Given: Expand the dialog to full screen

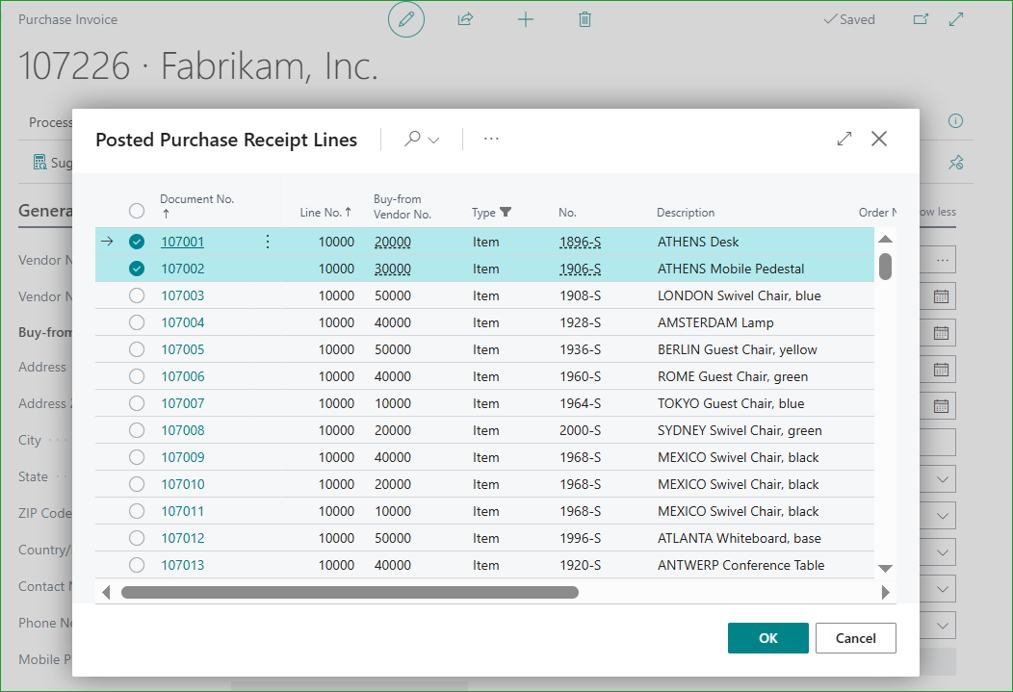Looking at the screenshot, I should tap(844, 139).
